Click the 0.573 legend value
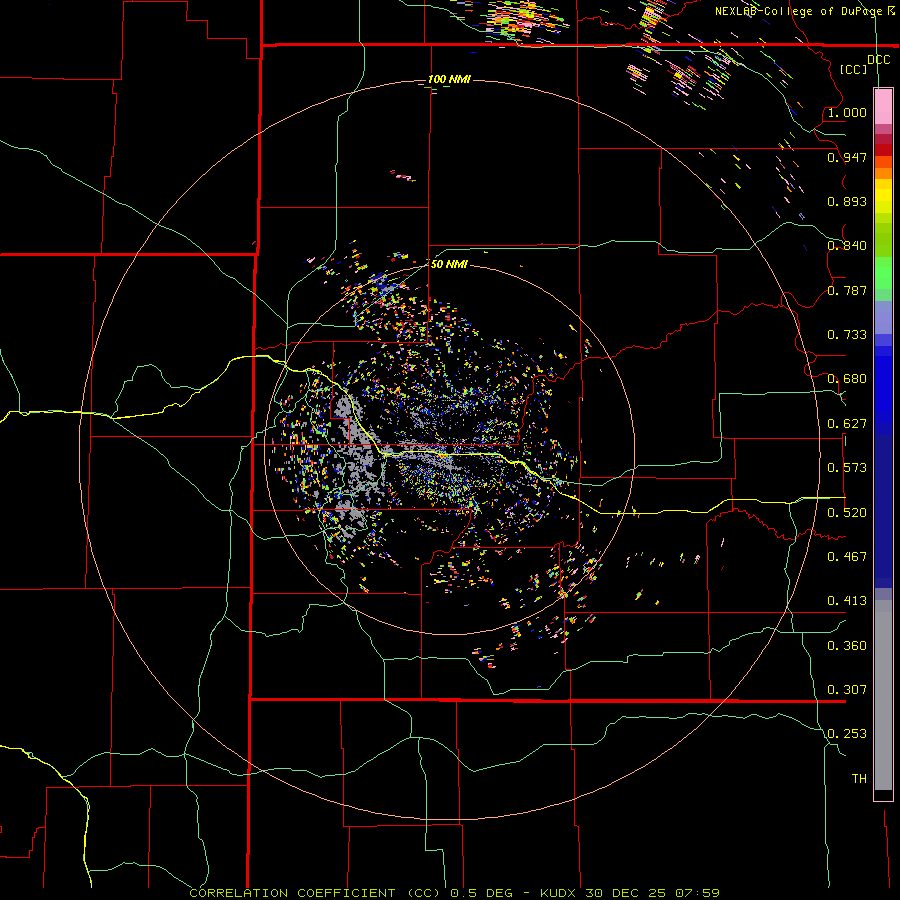Image resolution: width=900 pixels, height=900 pixels. [x=847, y=468]
